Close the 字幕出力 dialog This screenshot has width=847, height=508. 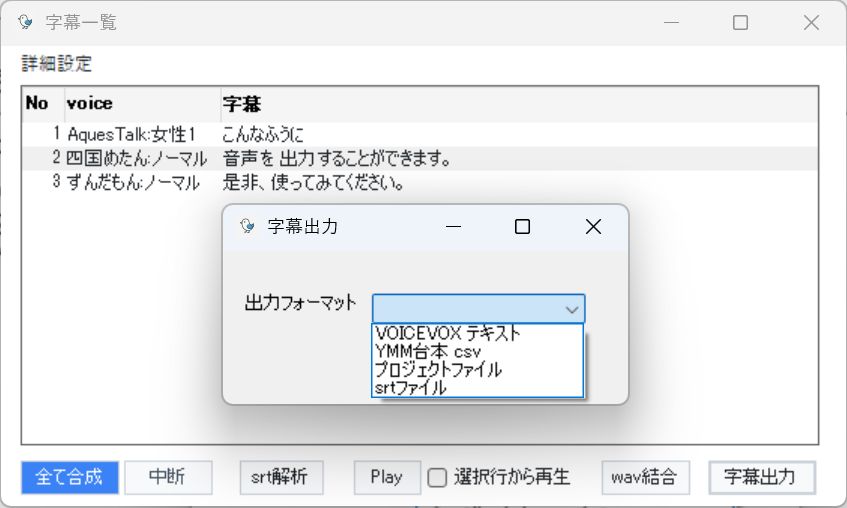(593, 226)
